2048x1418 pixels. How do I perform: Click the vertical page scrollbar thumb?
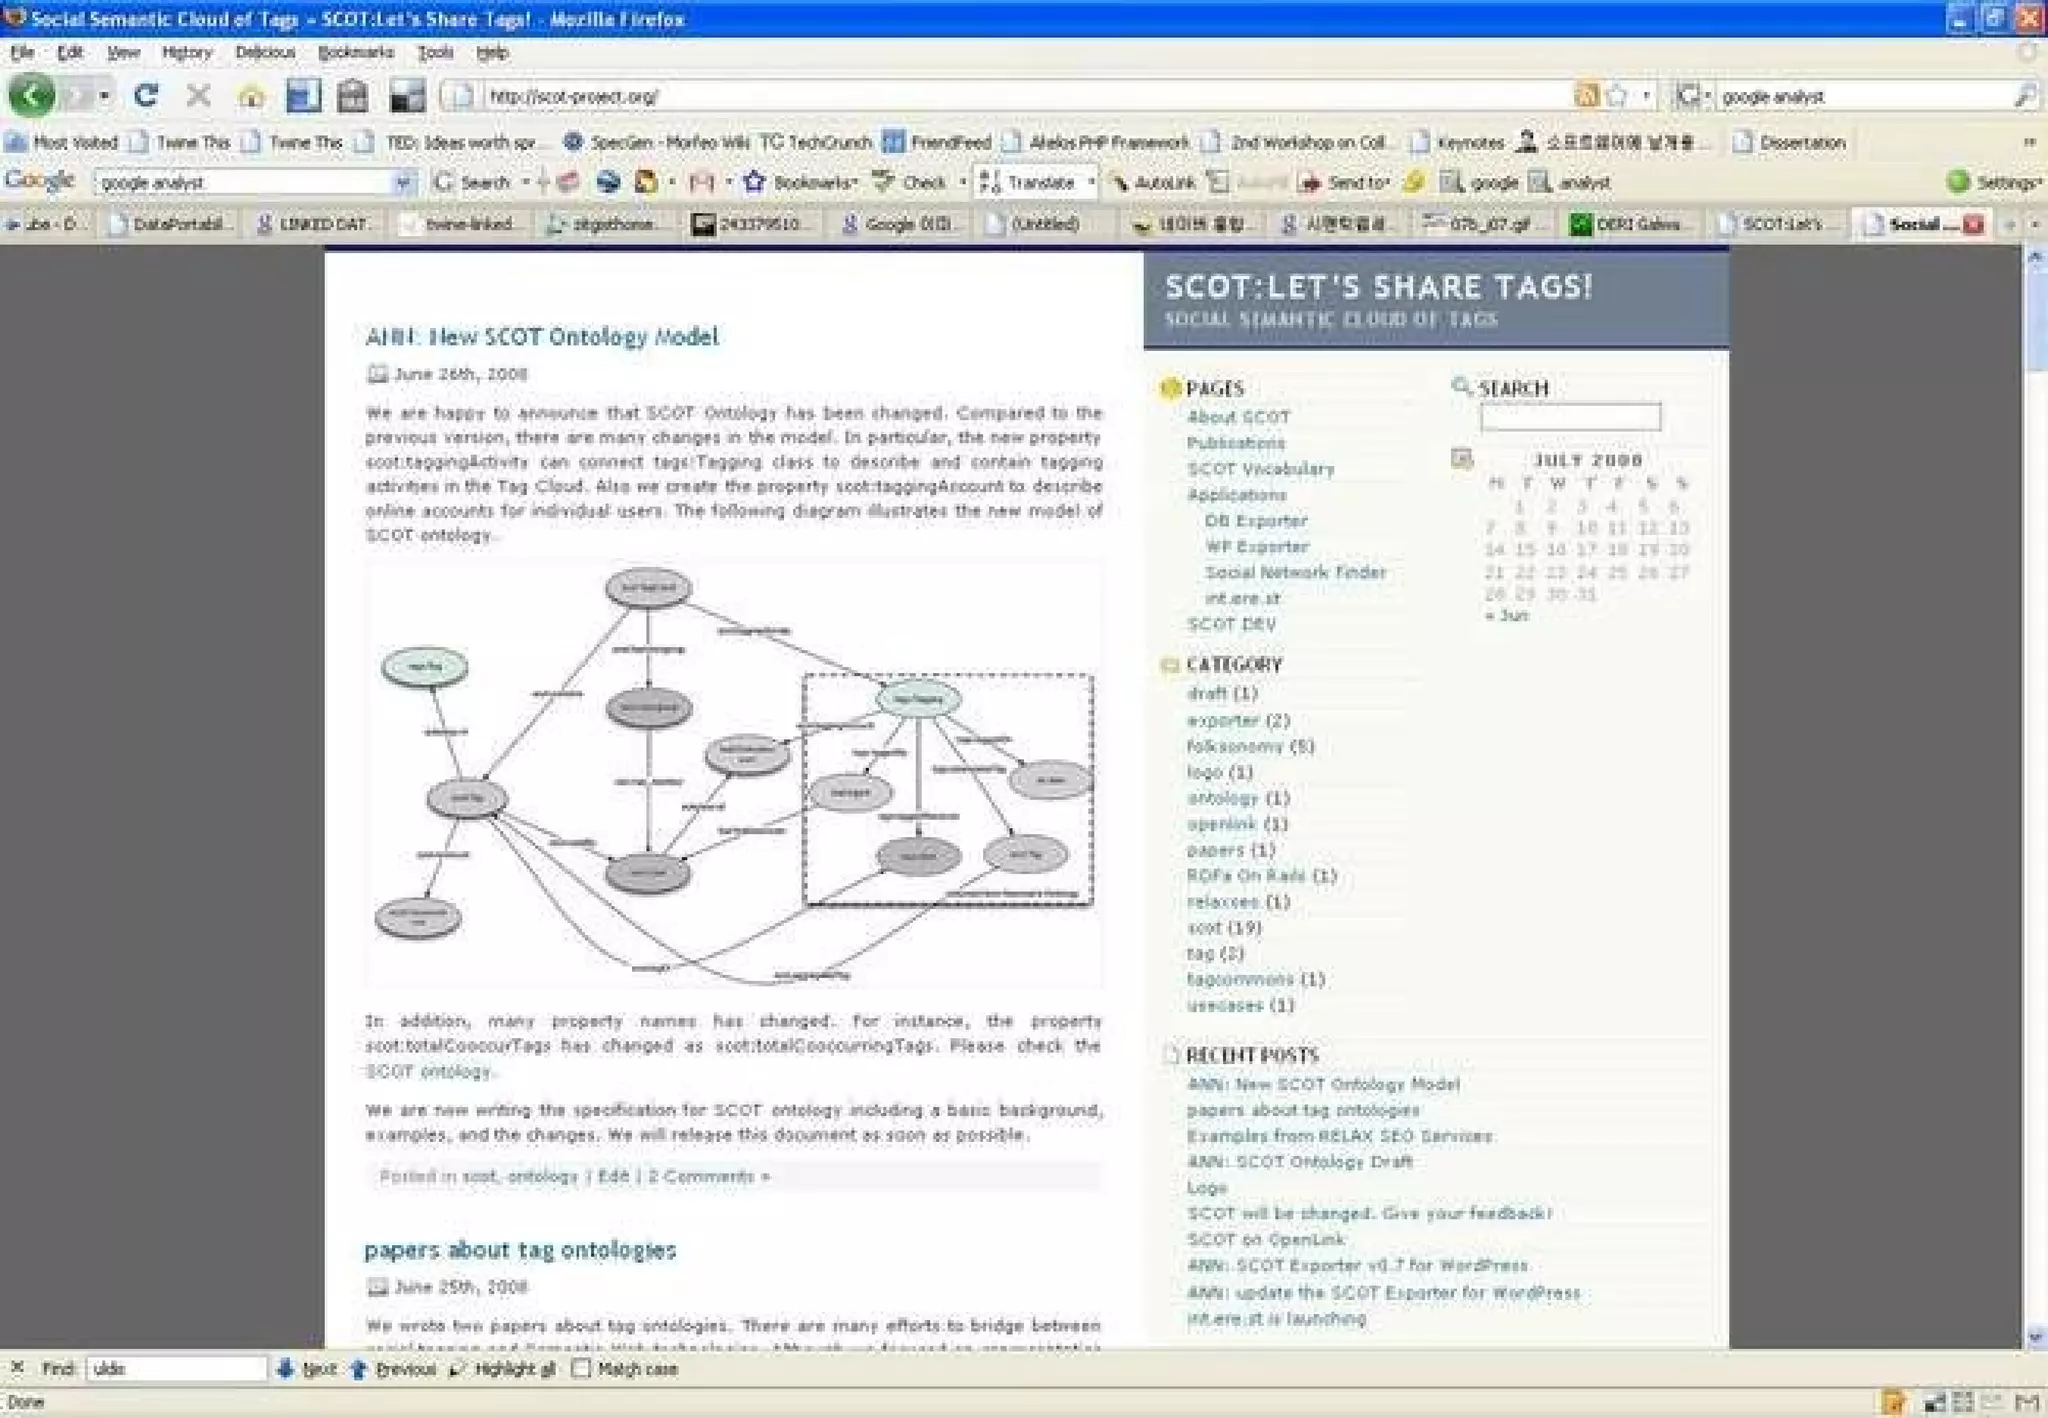2035,320
